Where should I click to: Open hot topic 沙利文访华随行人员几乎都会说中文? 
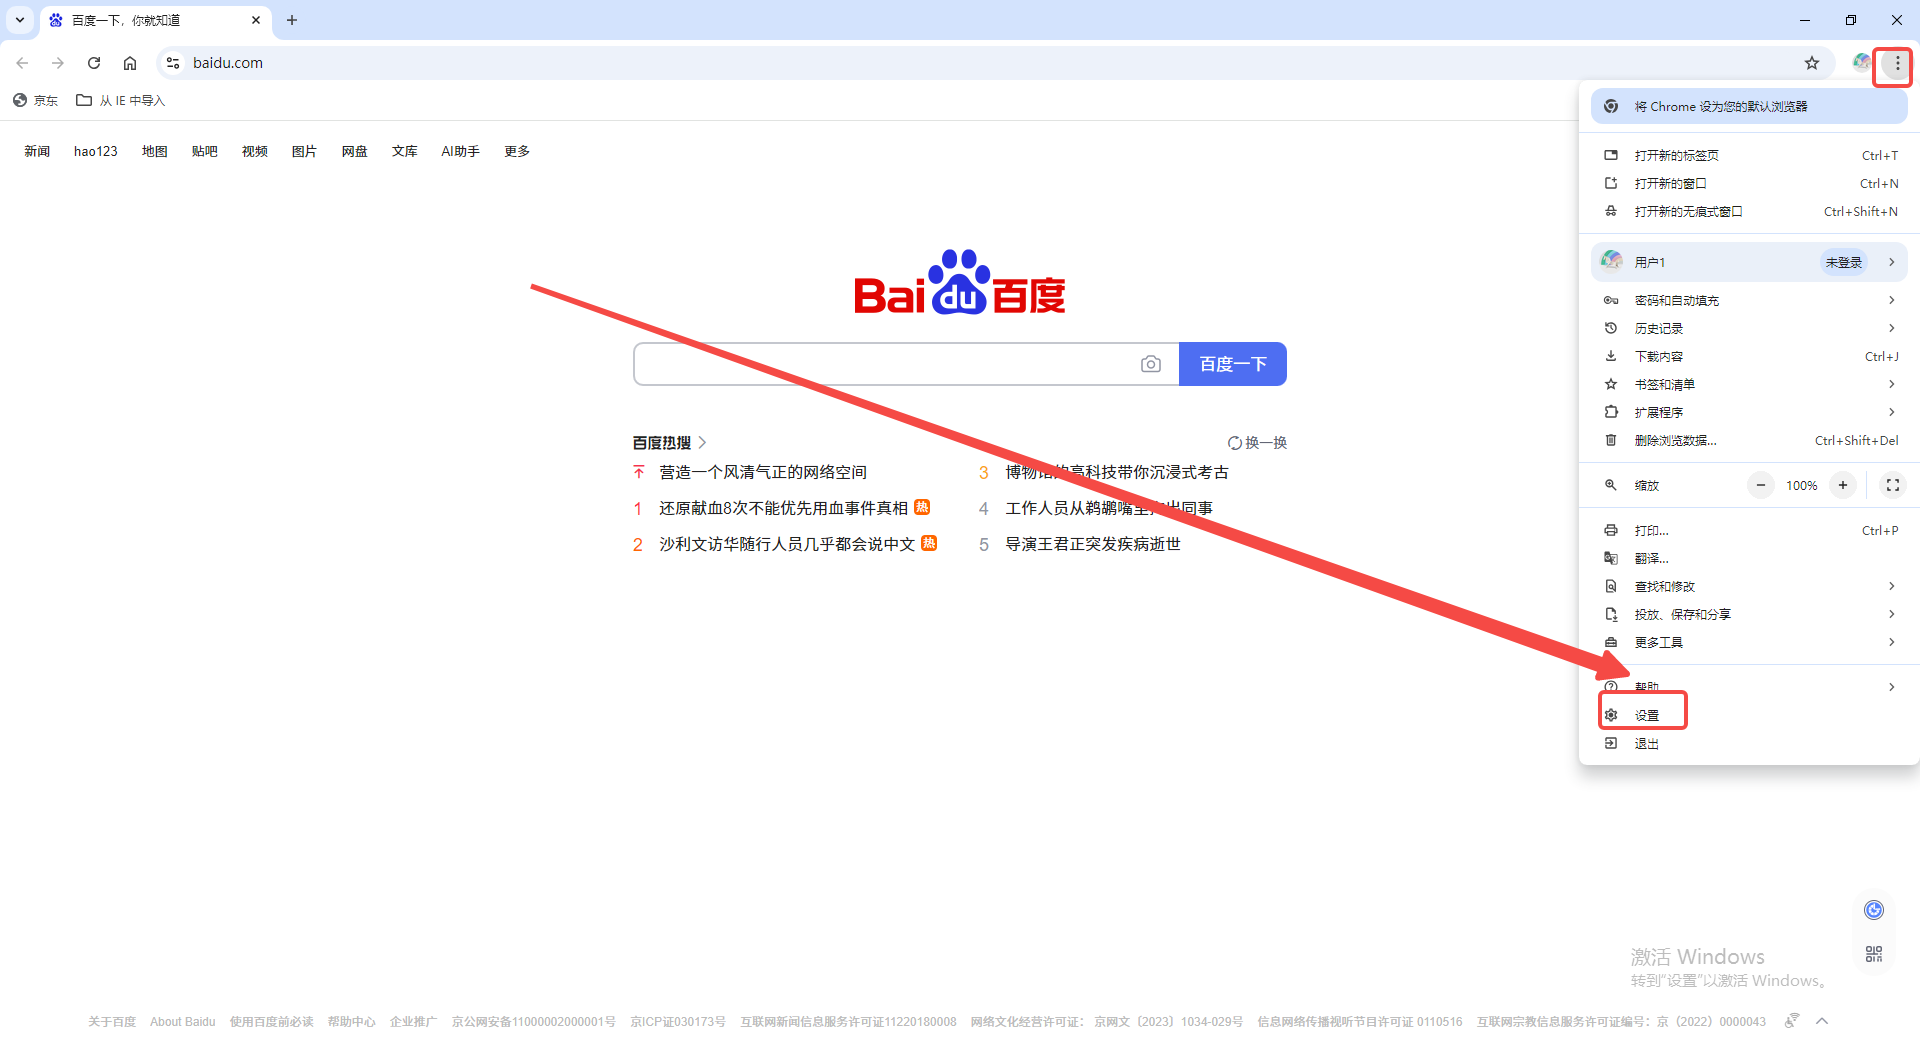pos(787,544)
